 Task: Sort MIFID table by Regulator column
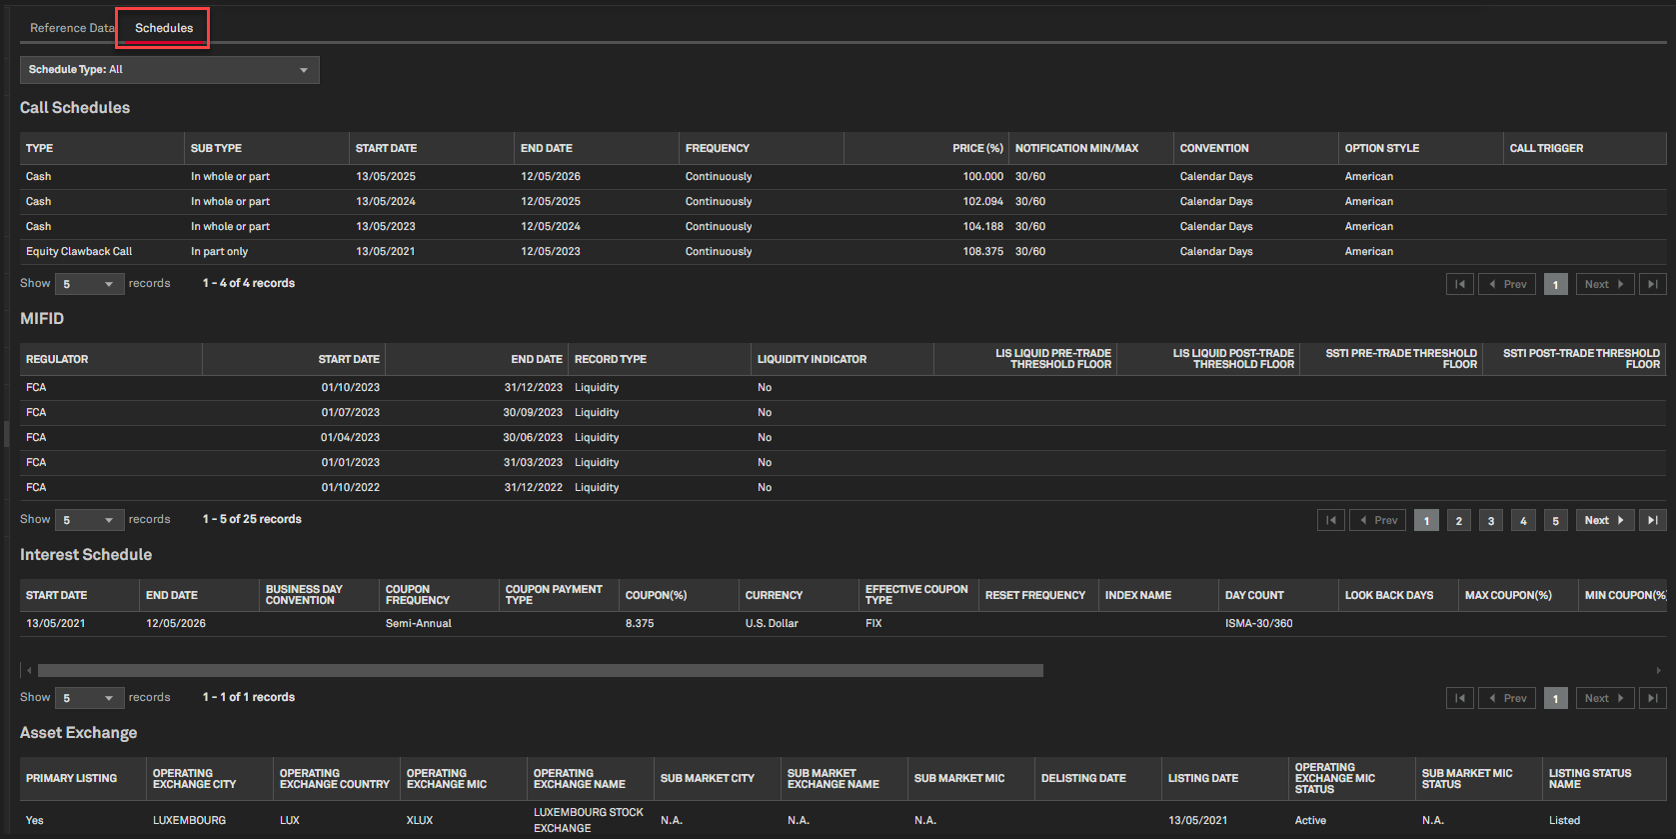tap(57, 359)
